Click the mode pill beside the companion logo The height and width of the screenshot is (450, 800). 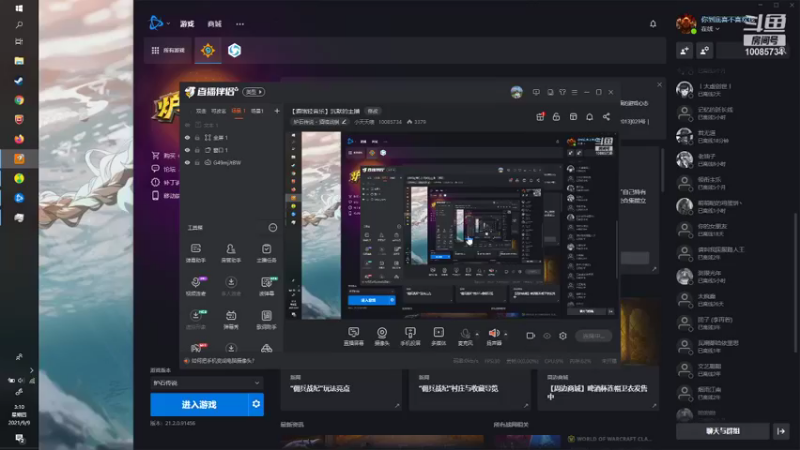254,92
